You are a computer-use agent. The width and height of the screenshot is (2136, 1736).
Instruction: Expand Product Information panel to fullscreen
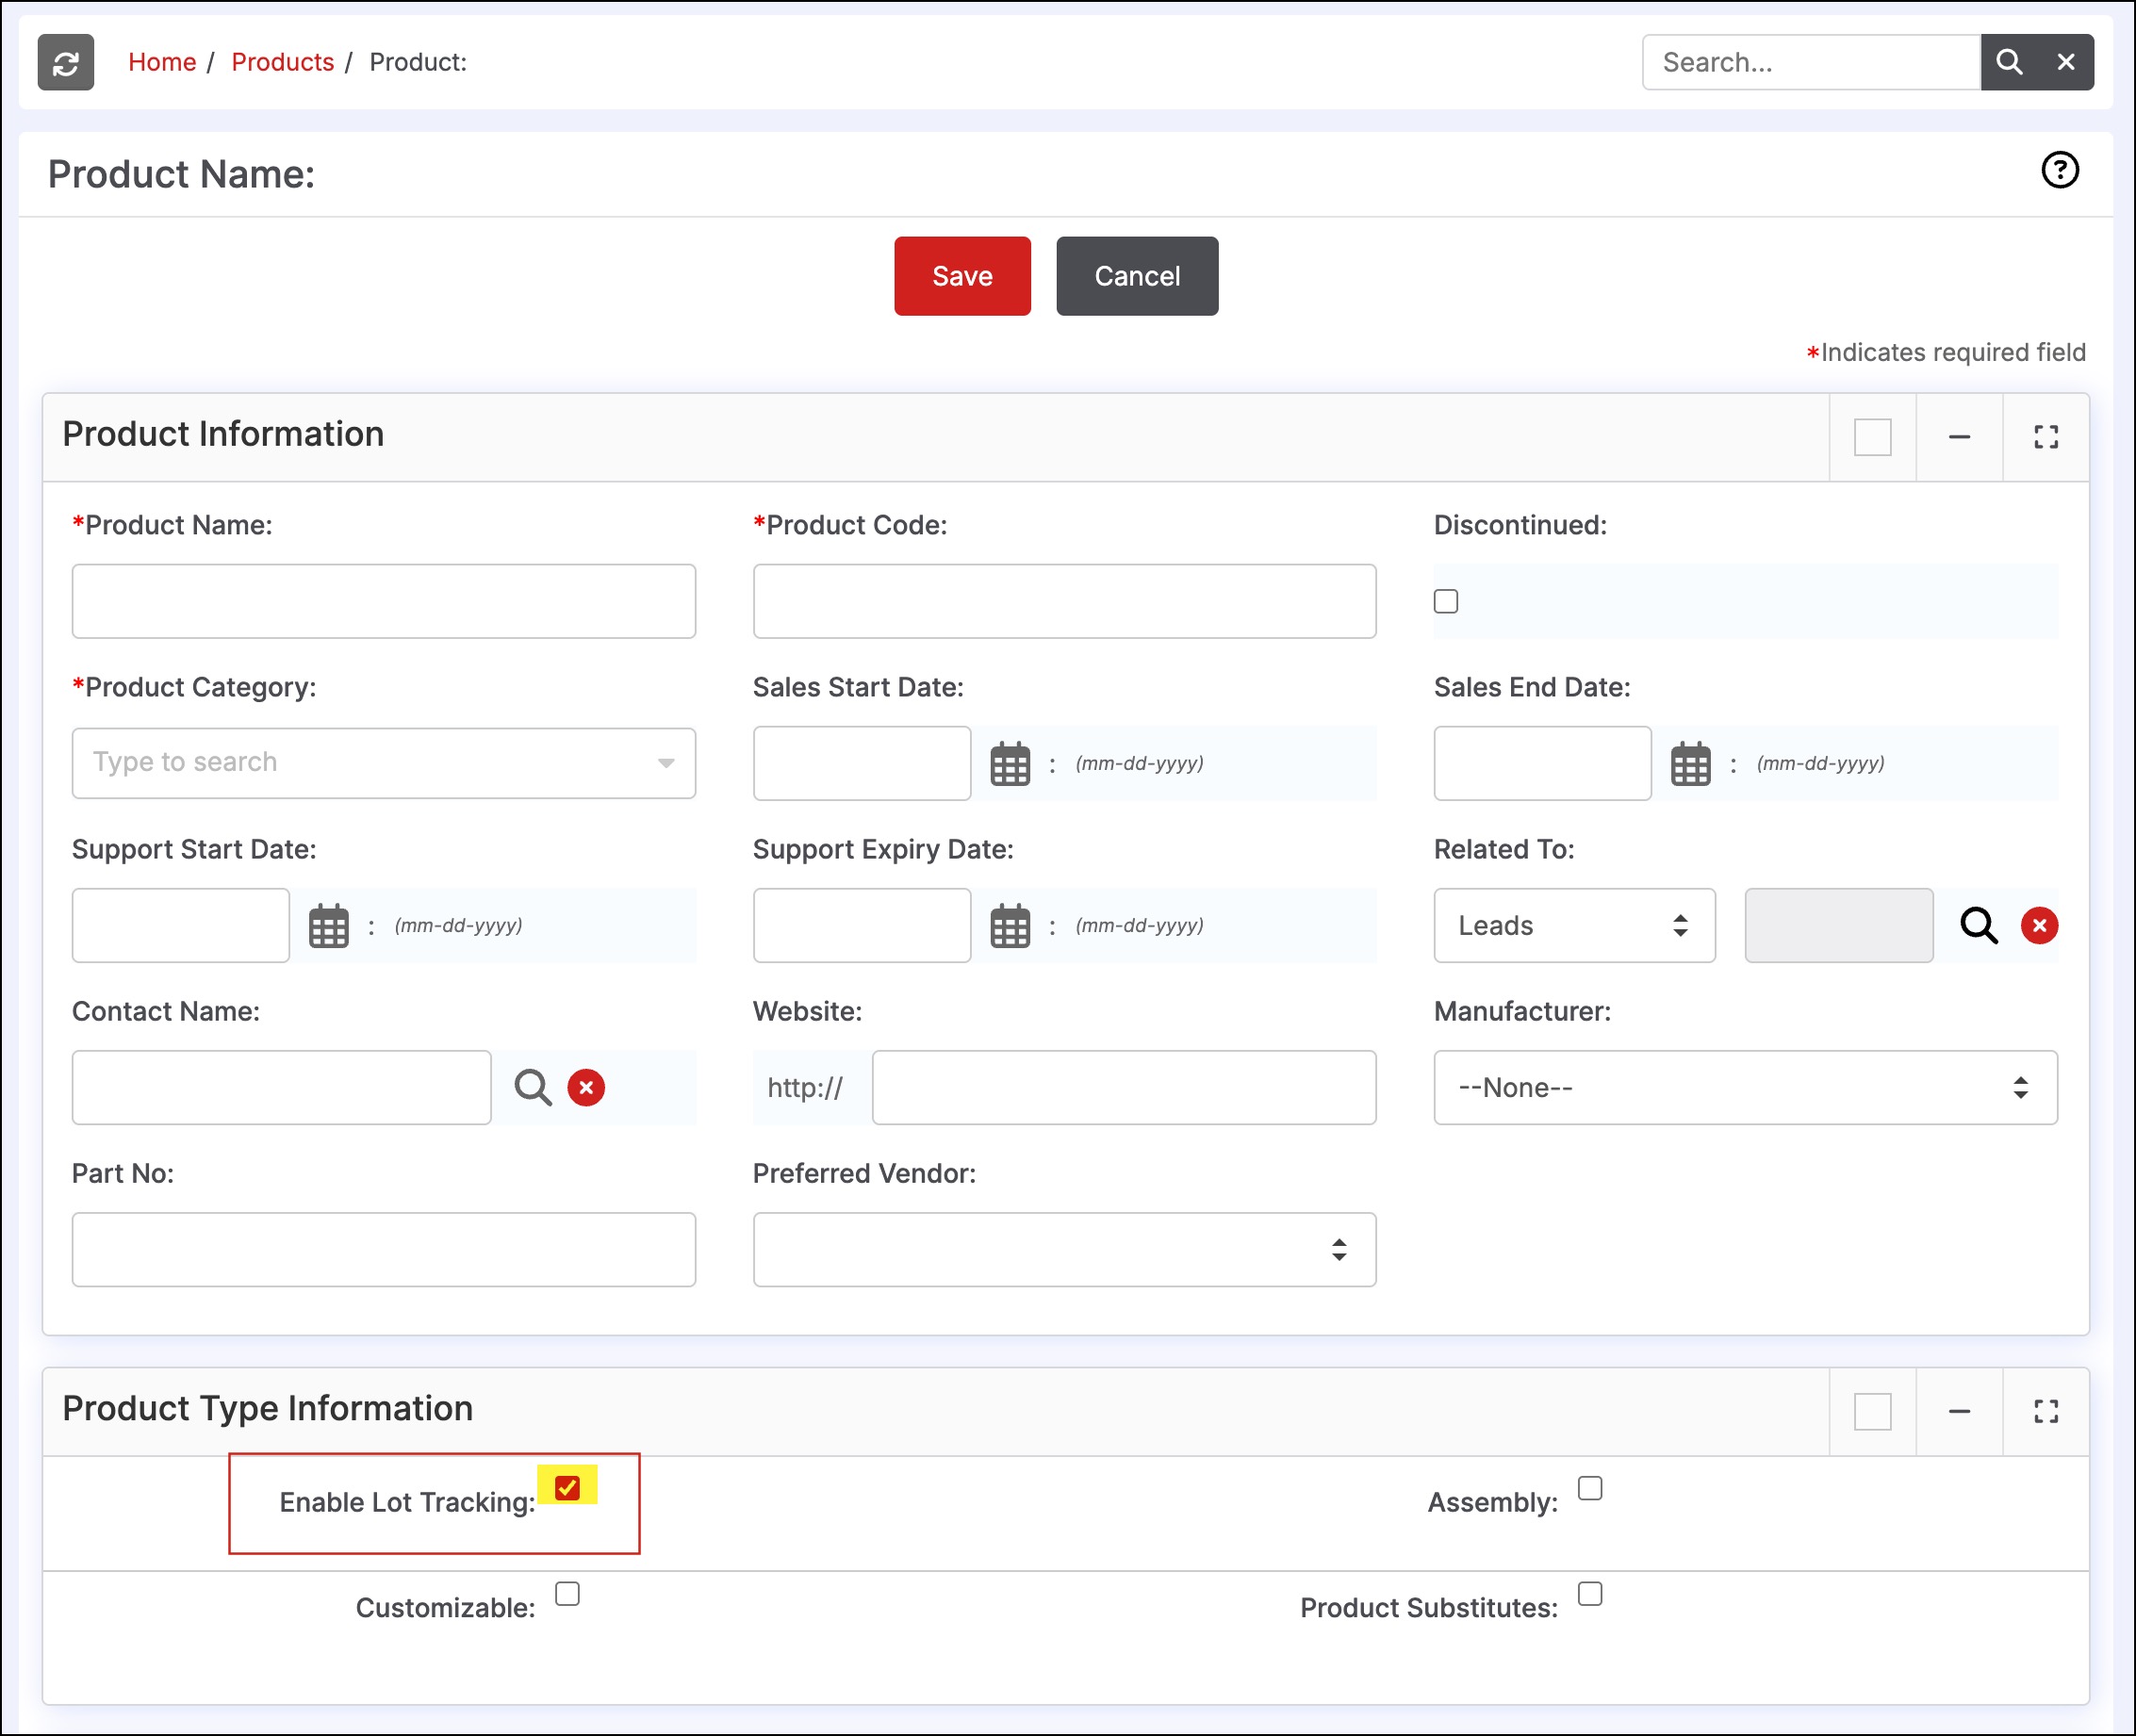click(x=2046, y=437)
